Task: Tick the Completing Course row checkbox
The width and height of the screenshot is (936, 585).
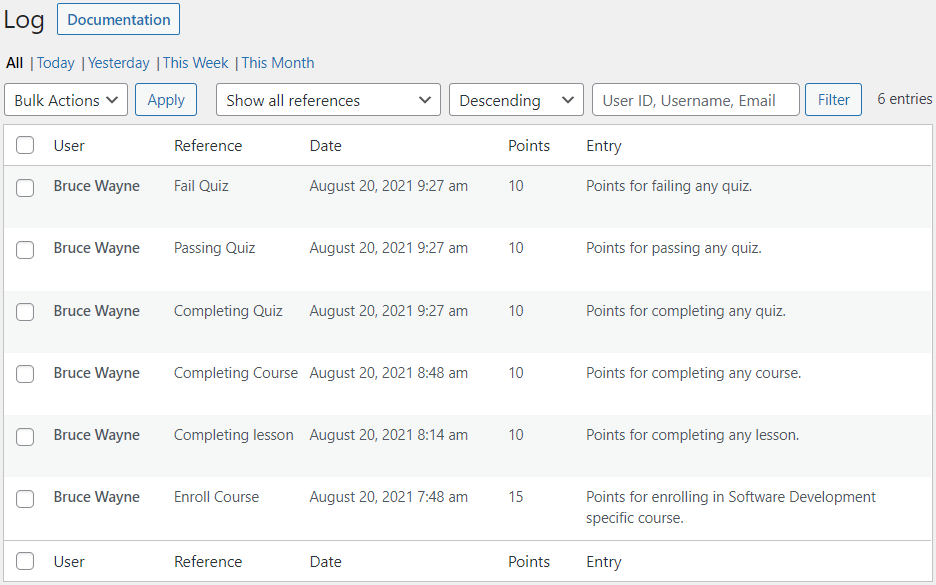Action: click(x=25, y=374)
